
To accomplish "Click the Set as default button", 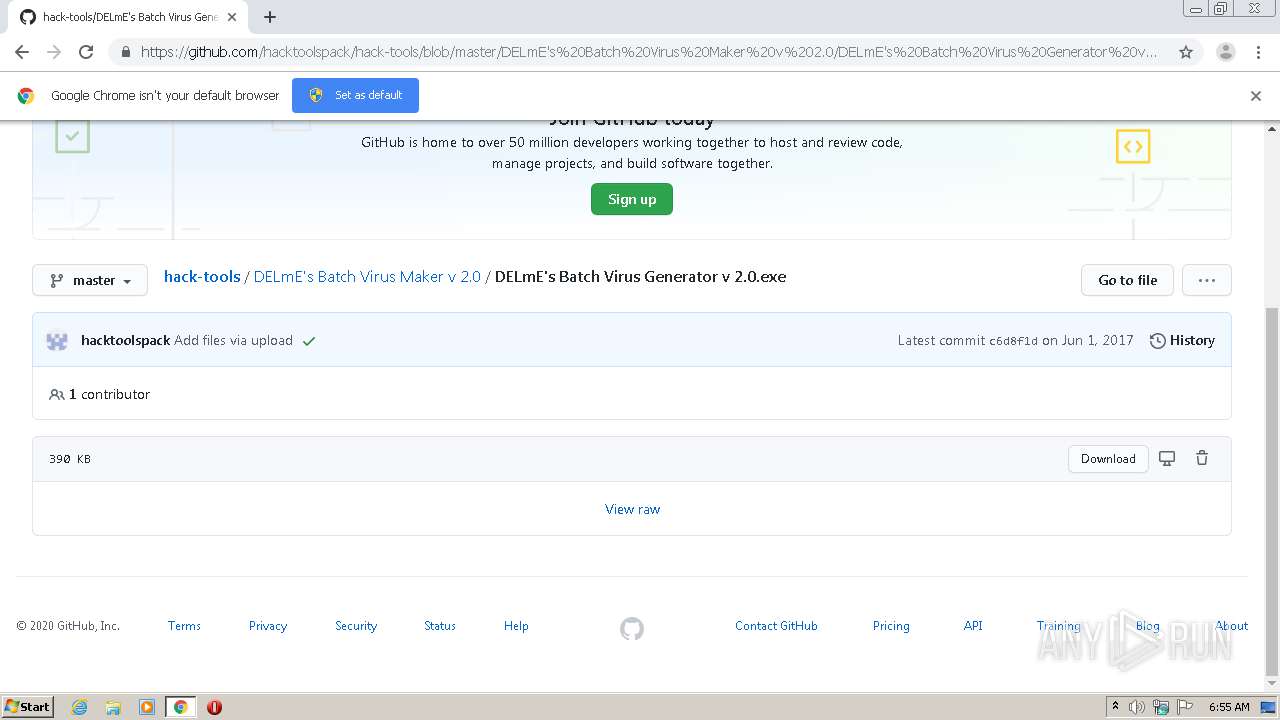I will pyautogui.click(x=355, y=95).
